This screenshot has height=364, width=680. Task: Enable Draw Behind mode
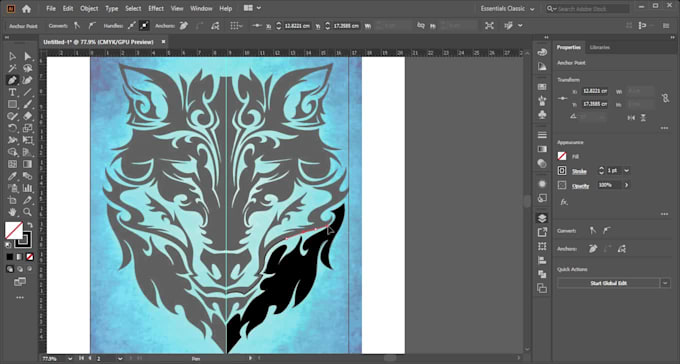click(x=20, y=269)
